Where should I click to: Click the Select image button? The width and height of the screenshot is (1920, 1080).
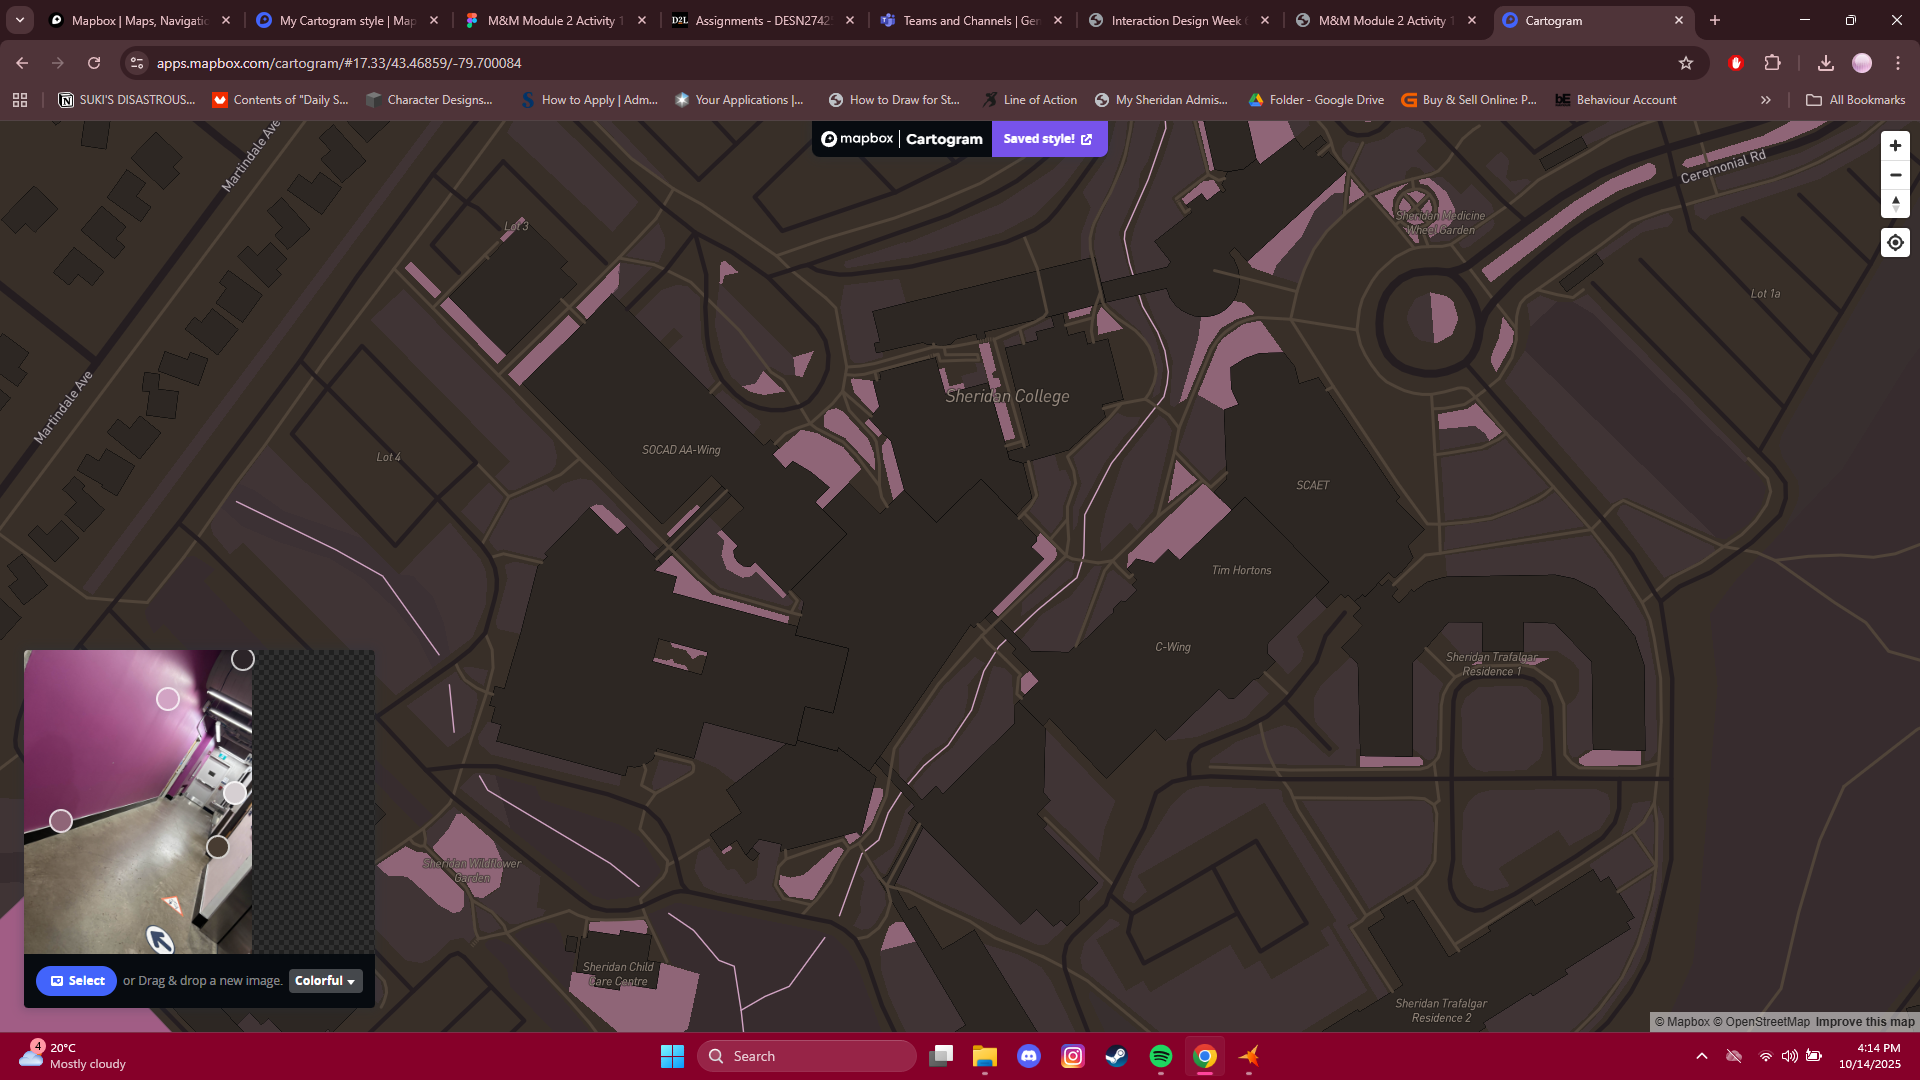76,981
